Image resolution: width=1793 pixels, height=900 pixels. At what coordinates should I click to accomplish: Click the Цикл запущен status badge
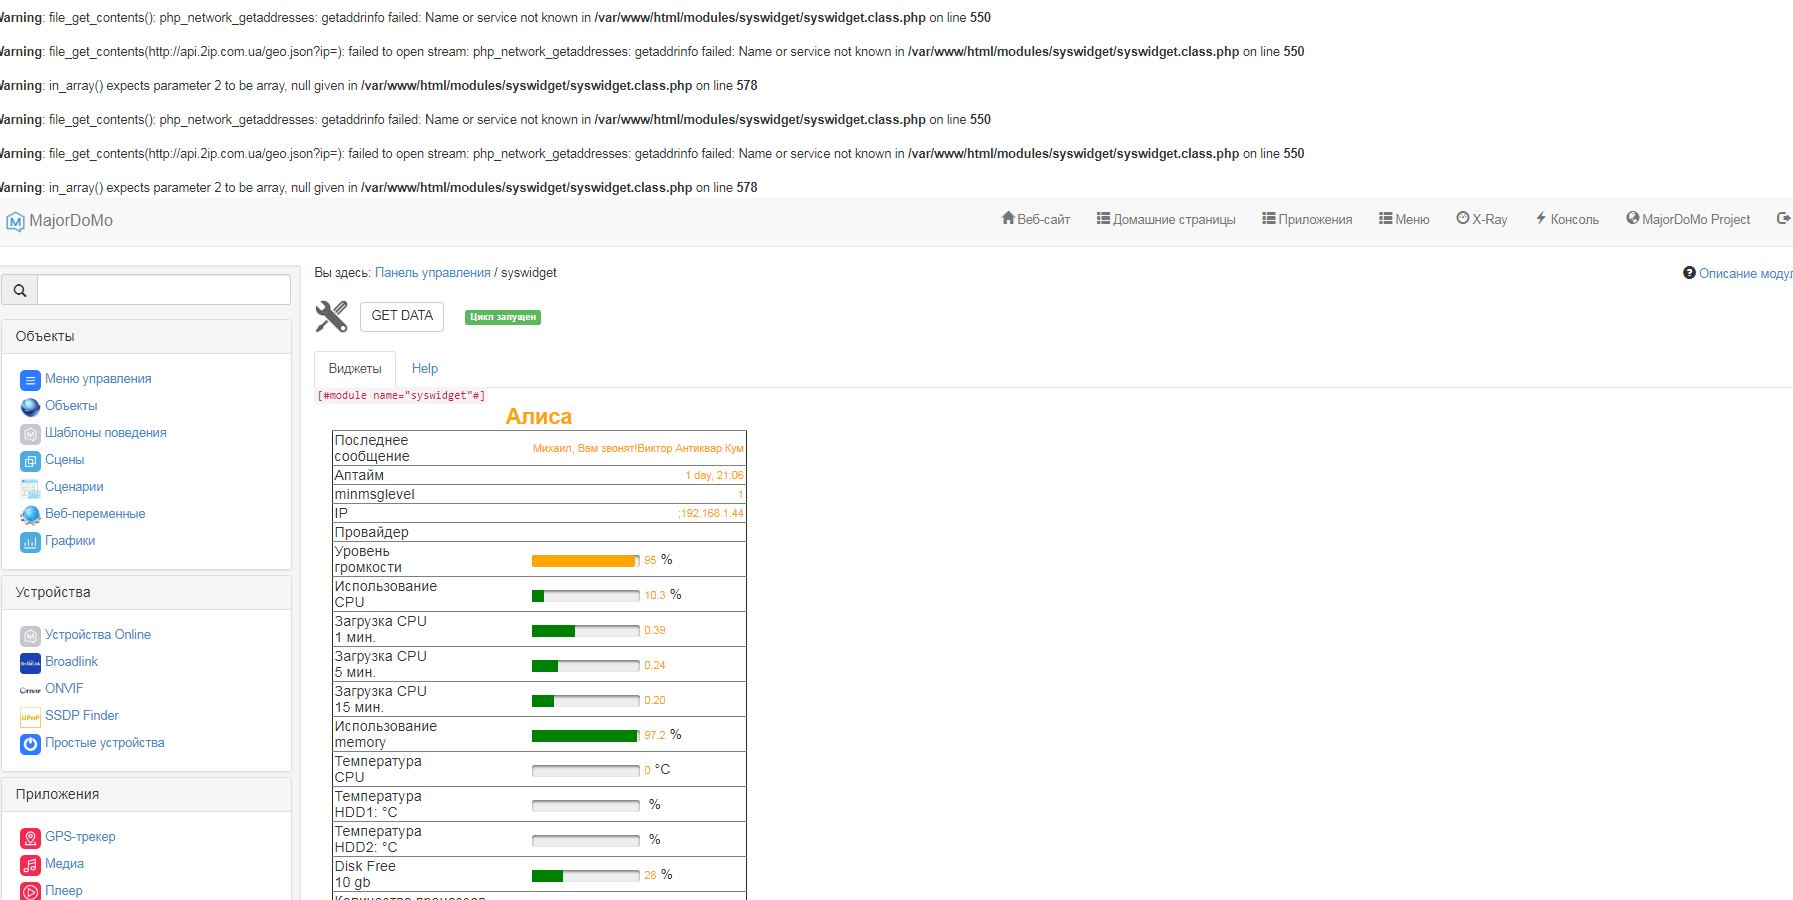pyautogui.click(x=503, y=317)
